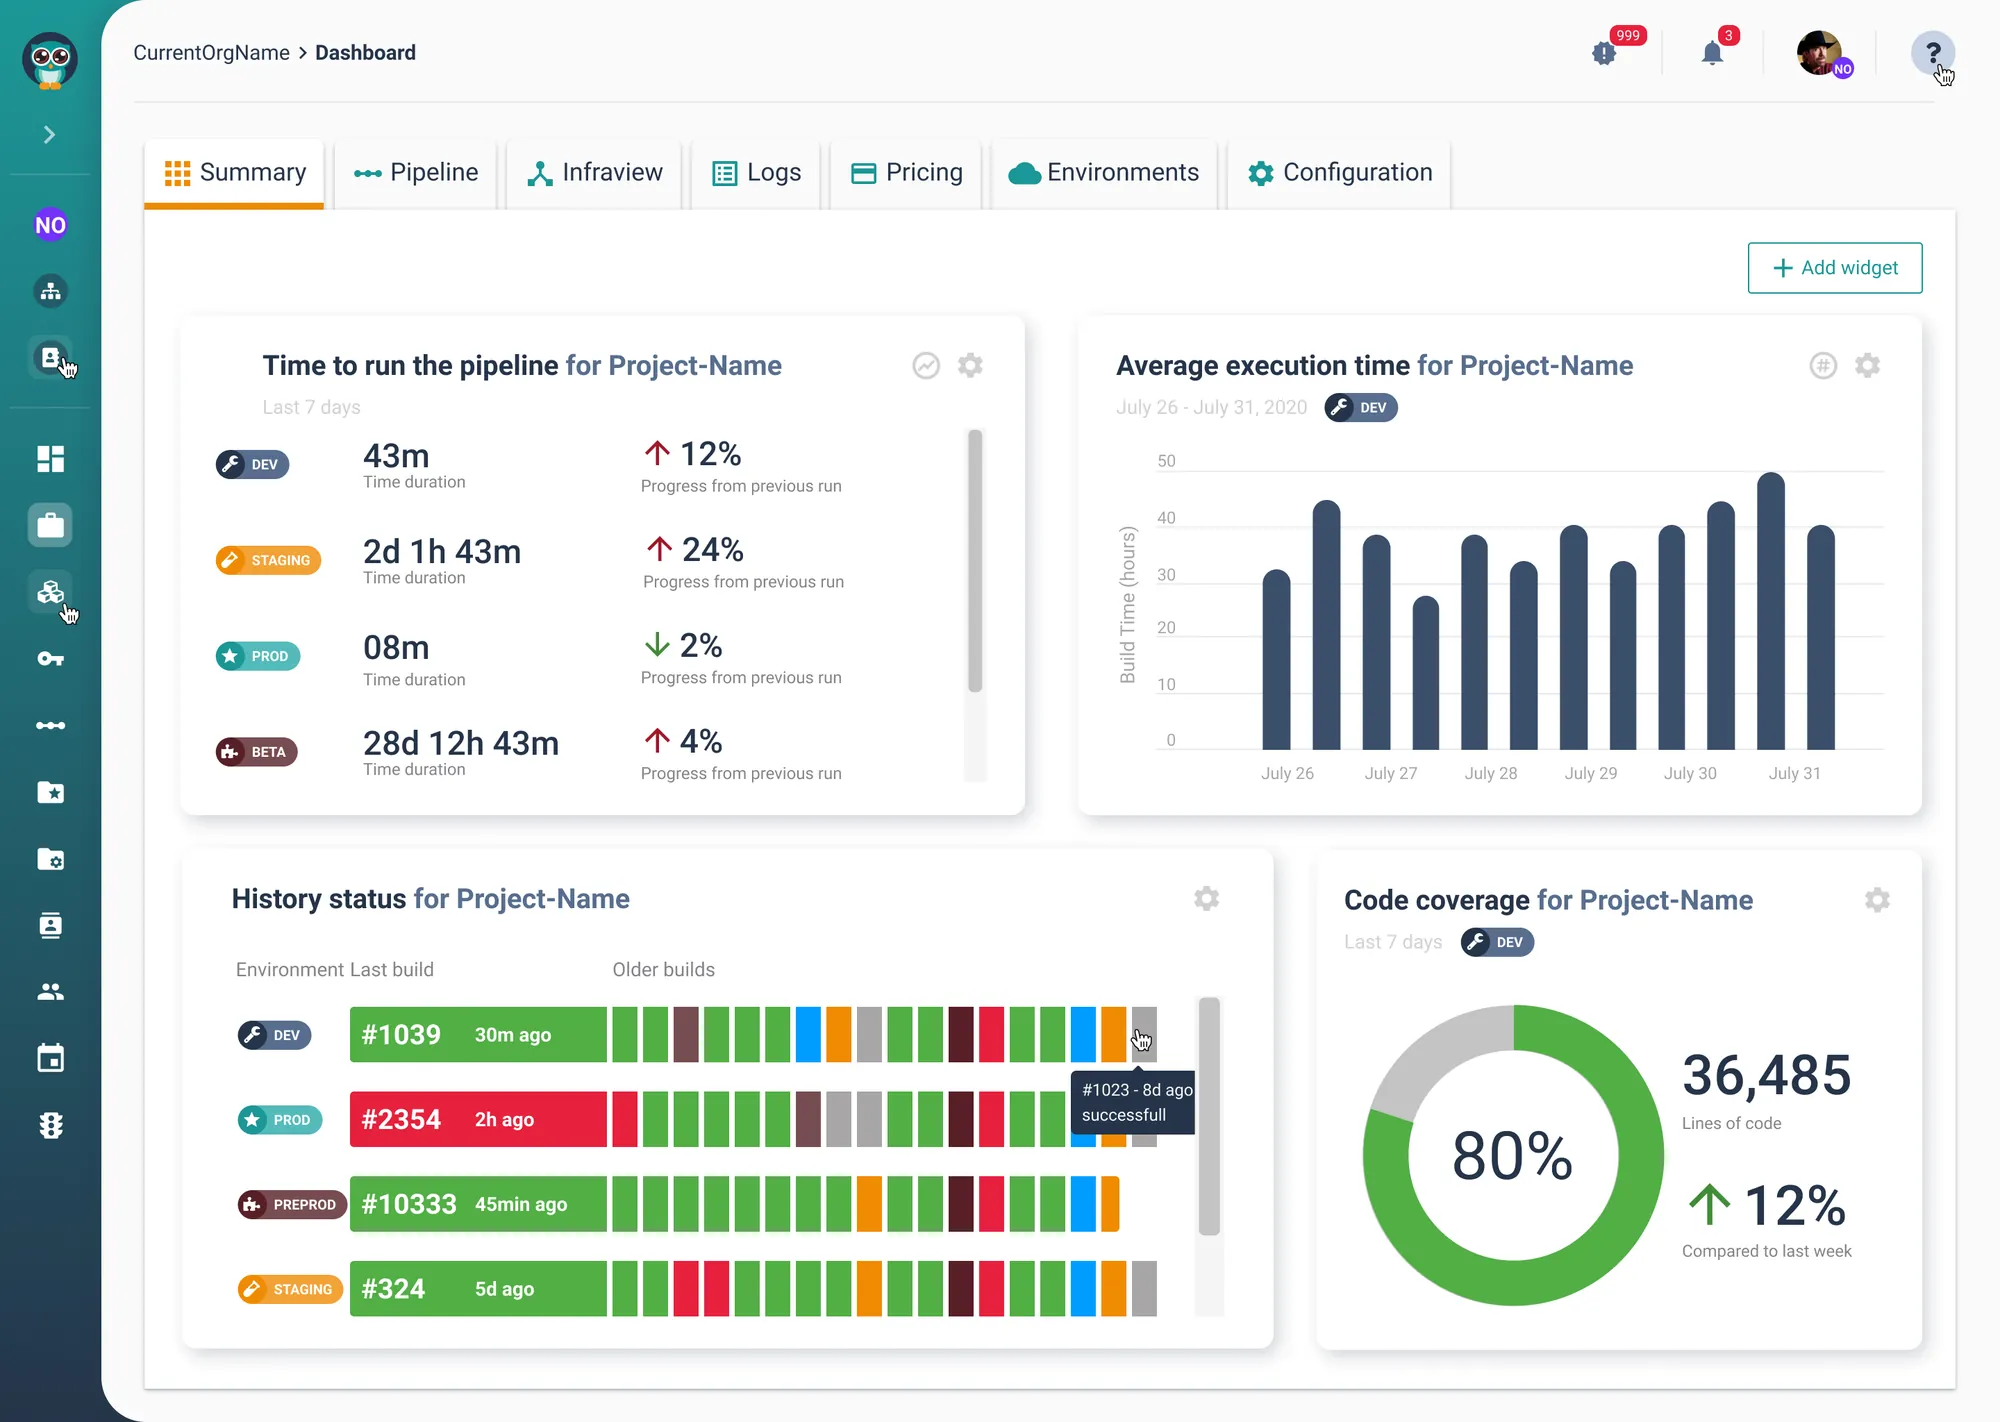Image resolution: width=2000 pixels, height=1422 pixels.
Task: Click the PREPROD tag in History status
Action: [292, 1205]
